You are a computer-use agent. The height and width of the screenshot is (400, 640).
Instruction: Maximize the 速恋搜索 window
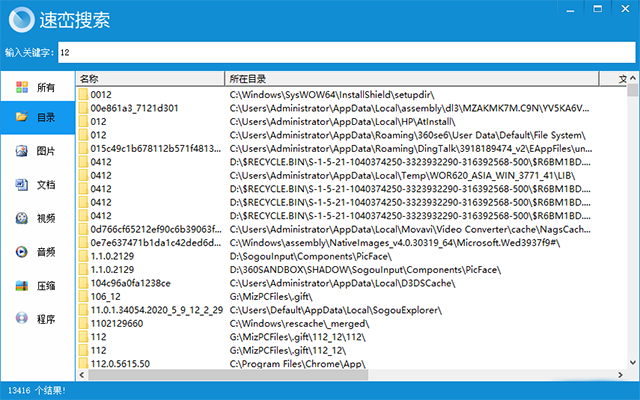coord(598,9)
